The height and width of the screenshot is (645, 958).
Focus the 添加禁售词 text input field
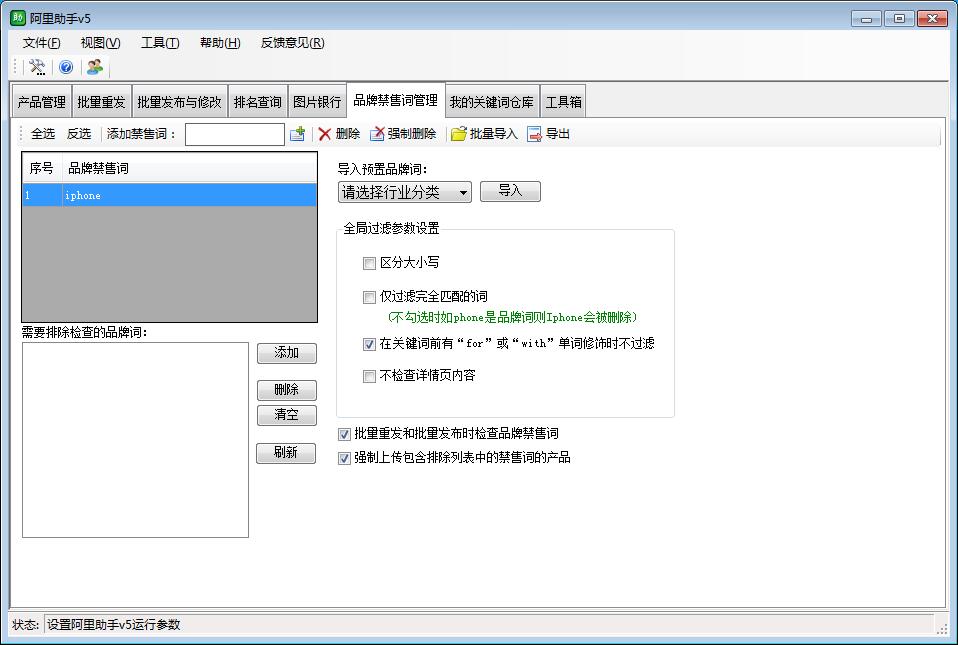(x=235, y=134)
